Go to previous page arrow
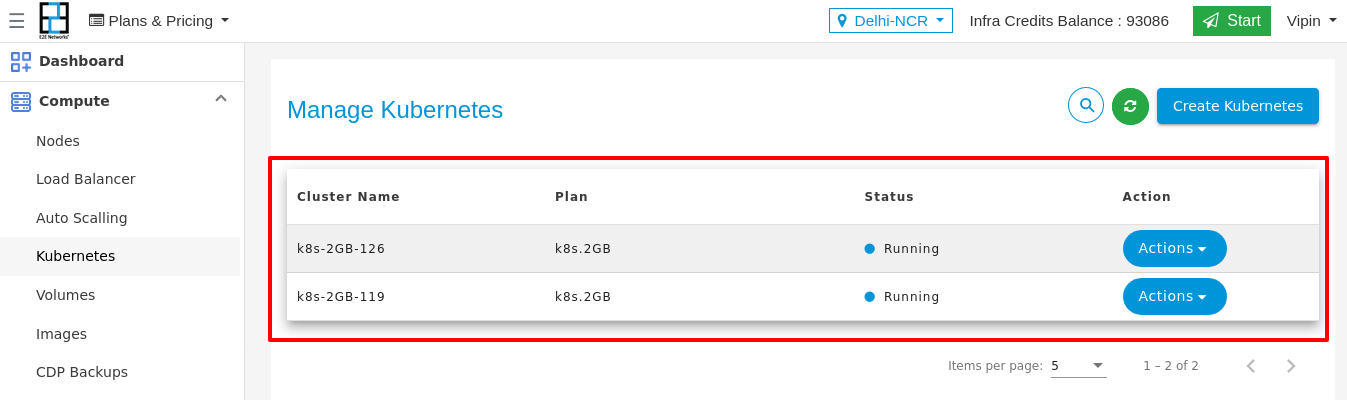Image resolution: width=1347 pixels, height=400 pixels. [1251, 366]
